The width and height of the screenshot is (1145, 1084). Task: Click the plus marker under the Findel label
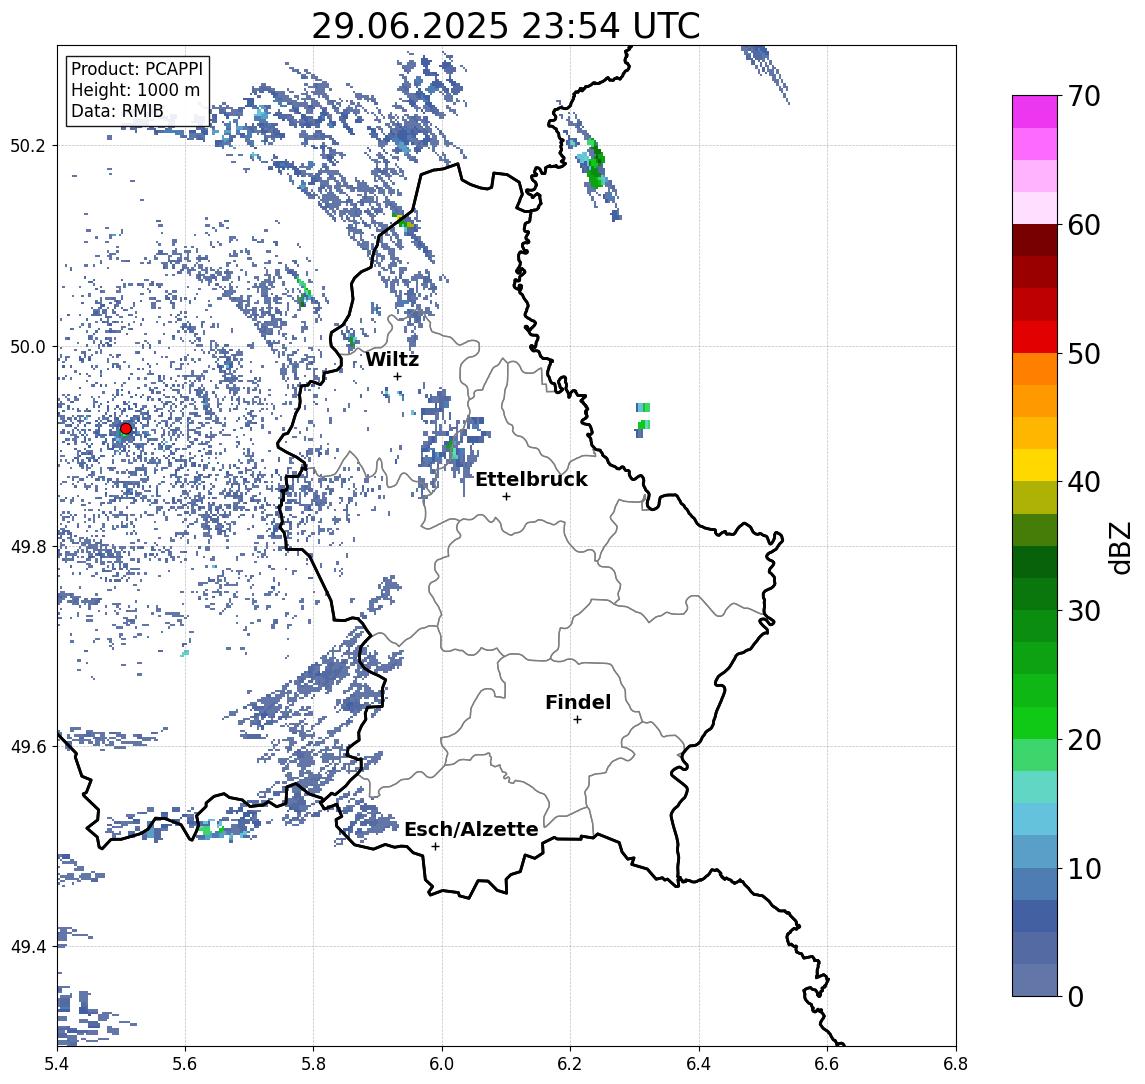pyautogui.click(x=577, y=720)
